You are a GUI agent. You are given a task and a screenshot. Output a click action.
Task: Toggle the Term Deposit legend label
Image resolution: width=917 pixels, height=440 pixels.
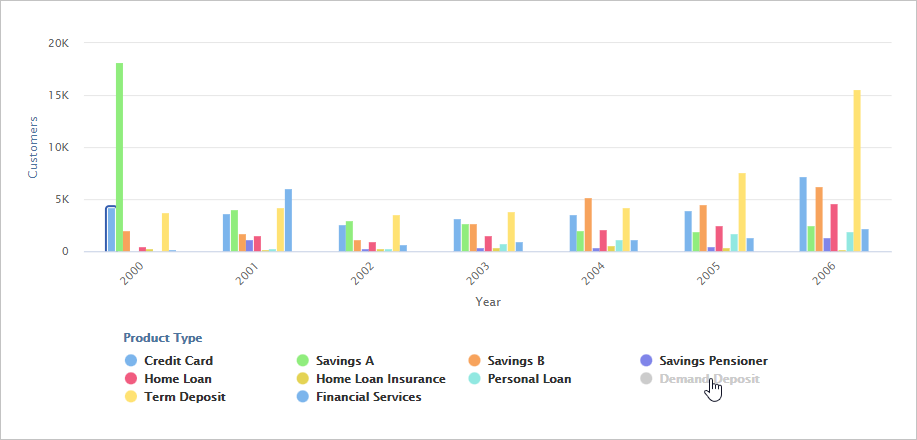pyautogui.click(x=184, y=397)
